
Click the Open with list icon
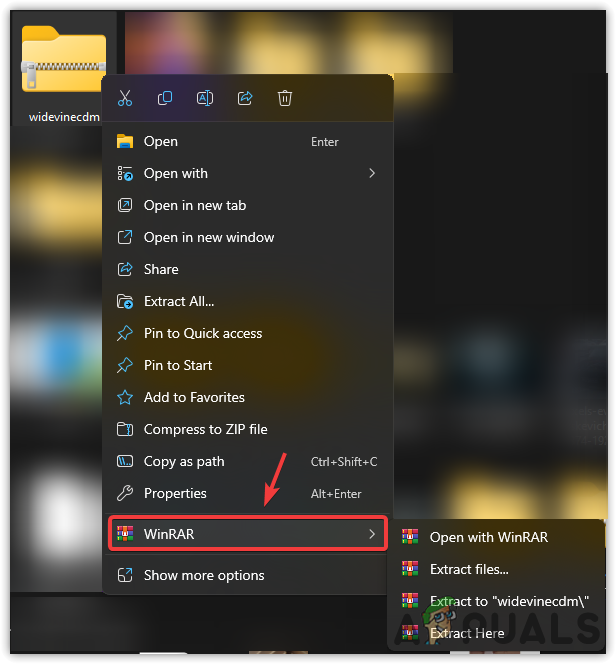tap(125, 173)
